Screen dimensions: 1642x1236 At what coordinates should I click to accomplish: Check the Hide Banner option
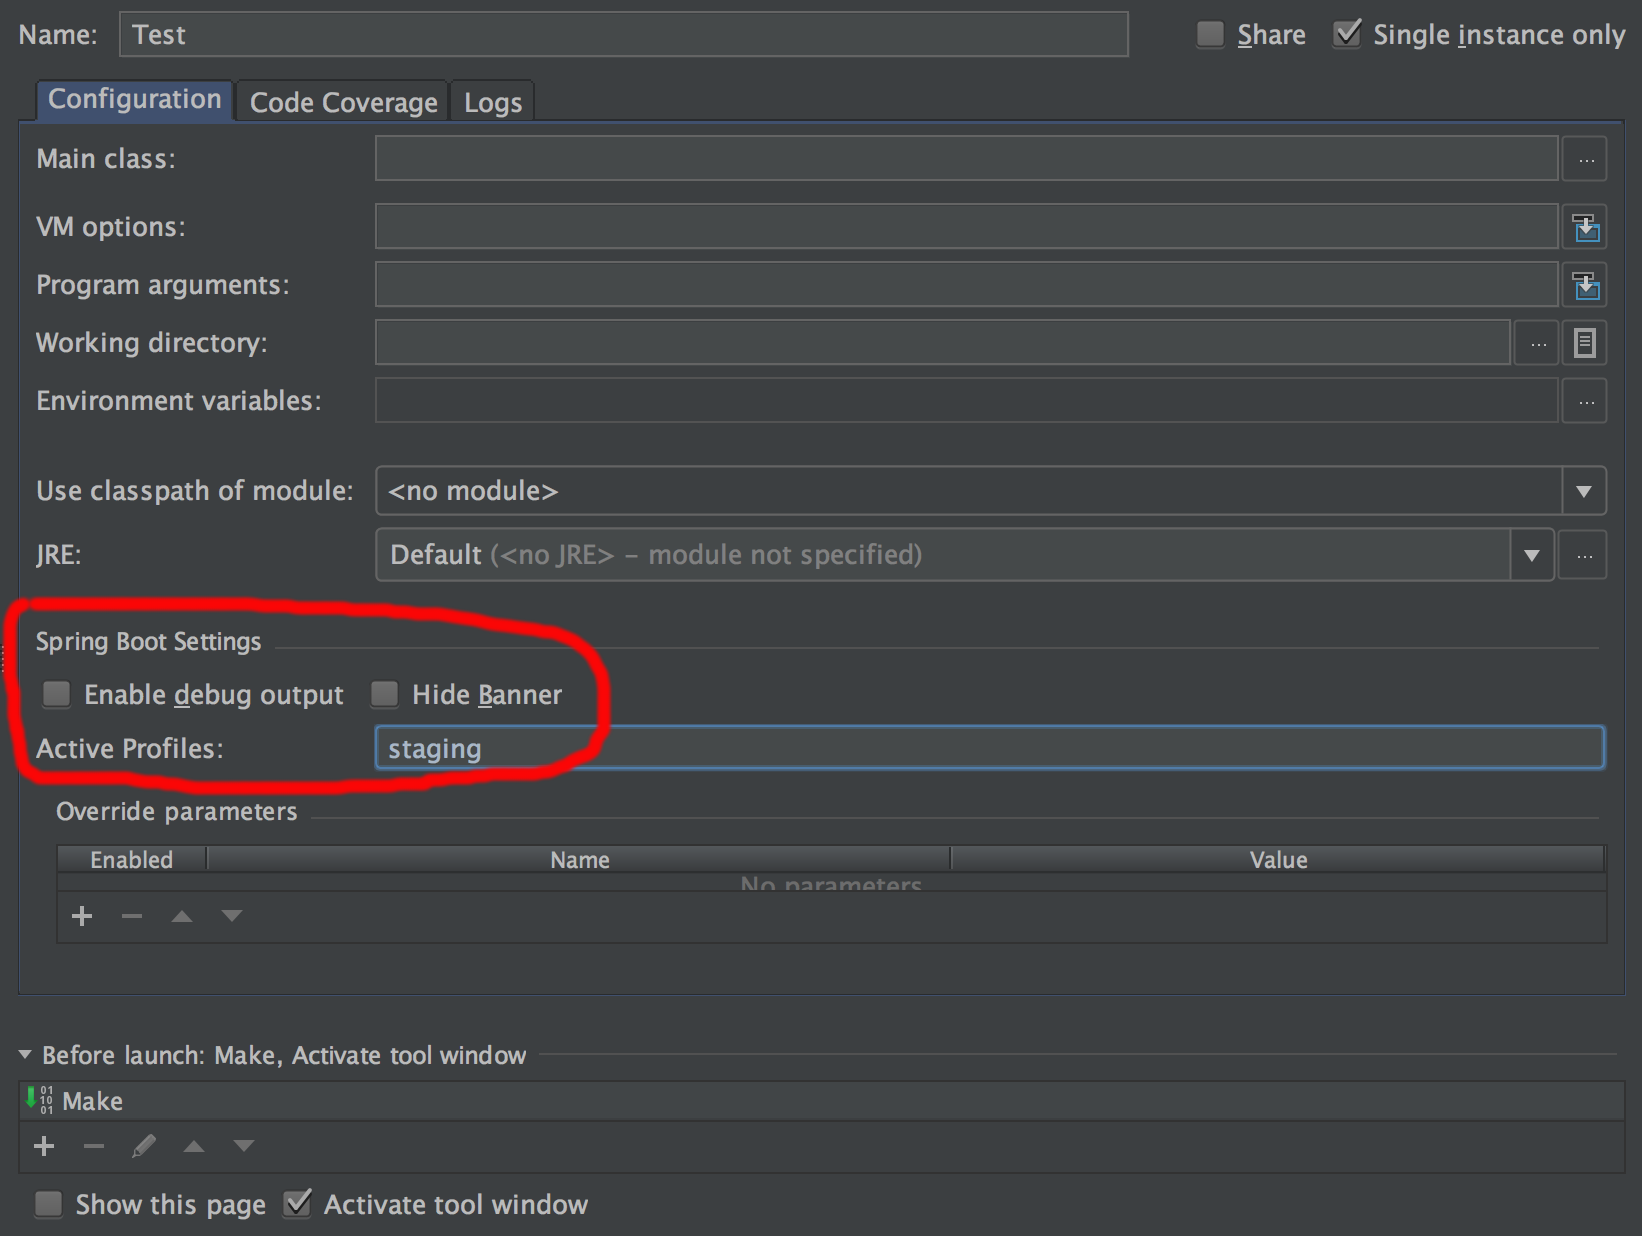pyautogui.click(x=385, y=694)
